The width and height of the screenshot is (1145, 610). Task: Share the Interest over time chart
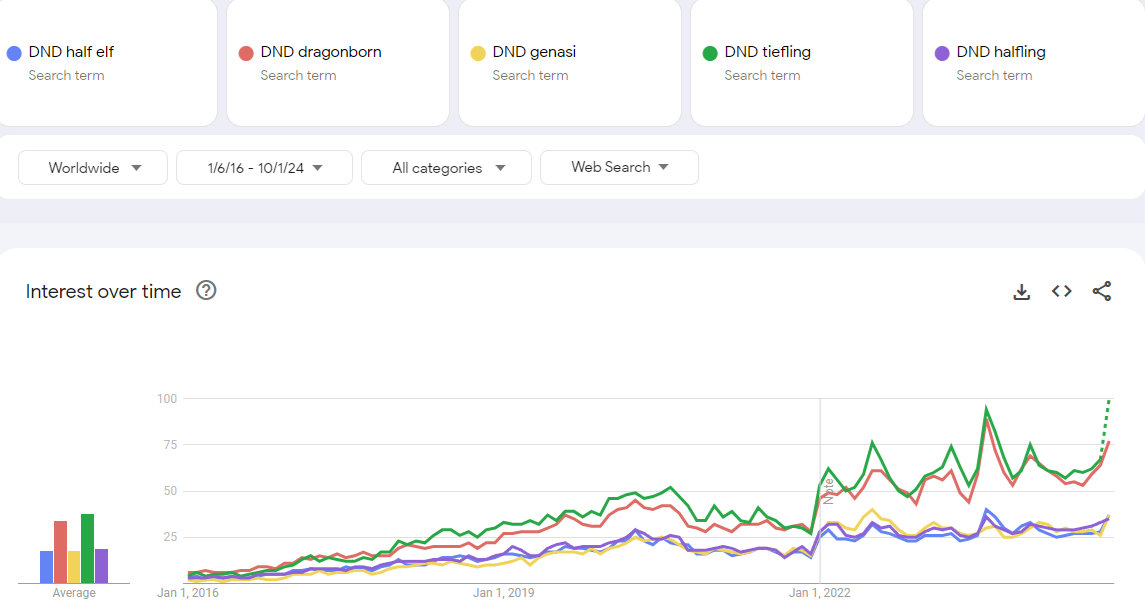1102,291
